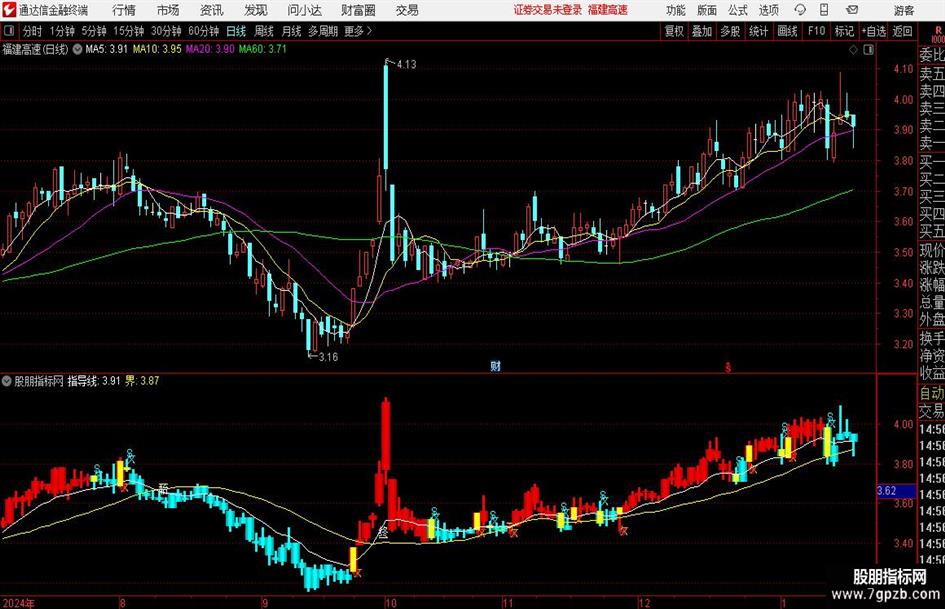This screenshot has width=945, height=609.
Task: Open the mobile phone icon
Action: click(x=824, y=10)
